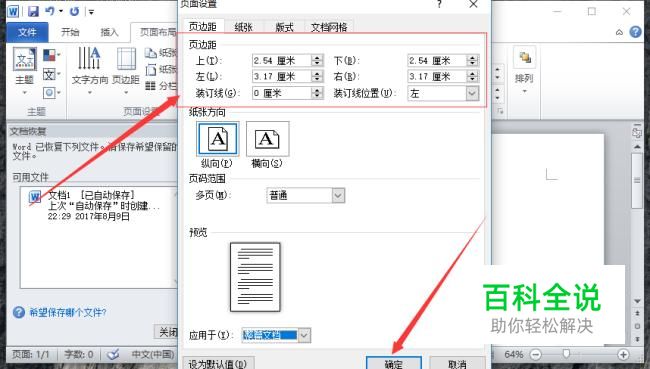Open theme colors icon in ribbon
The image size is (650, 369).
click(x=51, y=55)
